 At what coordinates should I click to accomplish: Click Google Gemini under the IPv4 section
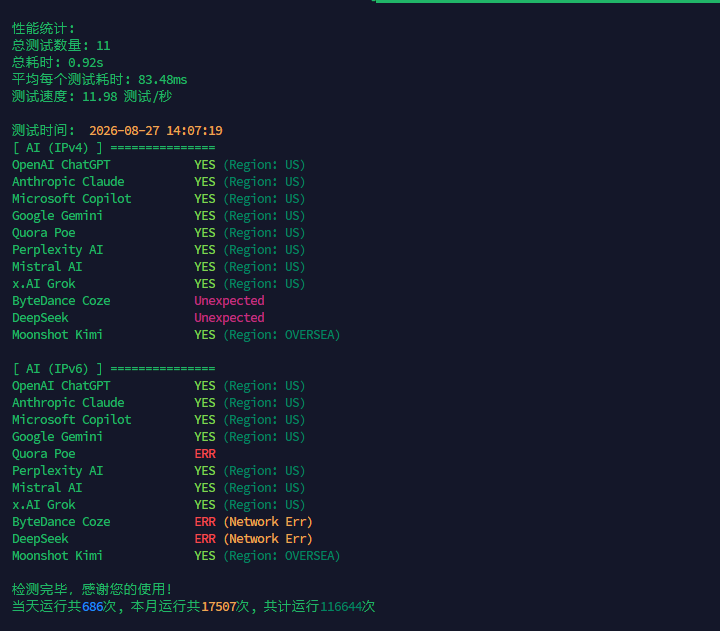pos(57,215)
